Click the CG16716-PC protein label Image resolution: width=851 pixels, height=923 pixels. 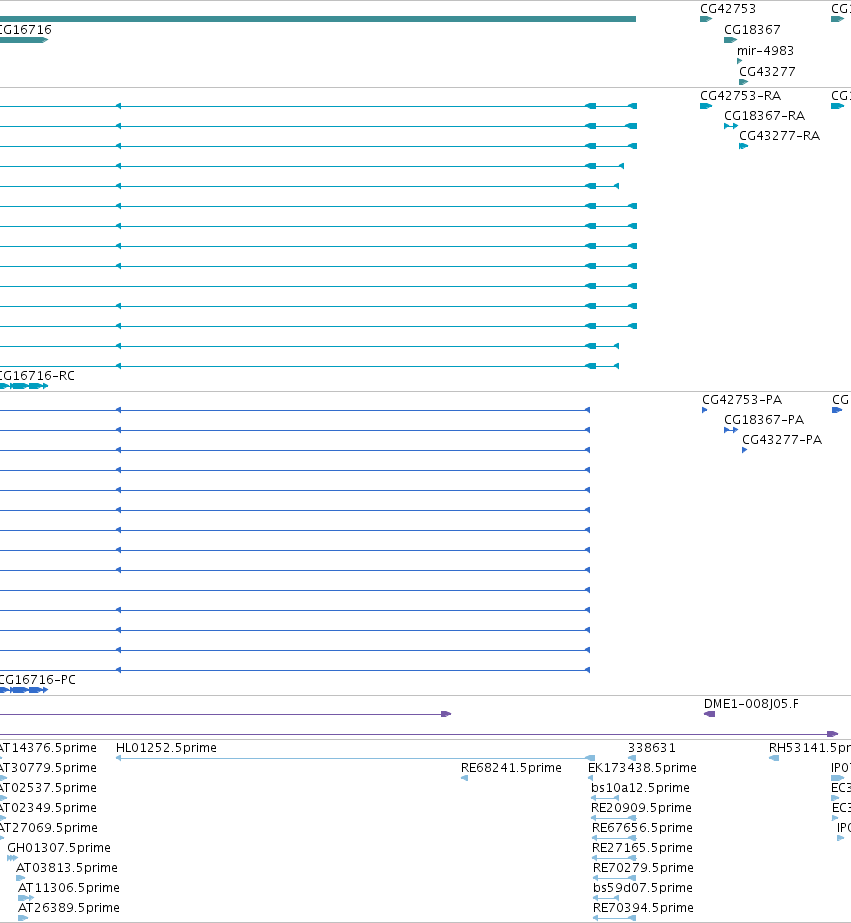click(x=37, y=680)
